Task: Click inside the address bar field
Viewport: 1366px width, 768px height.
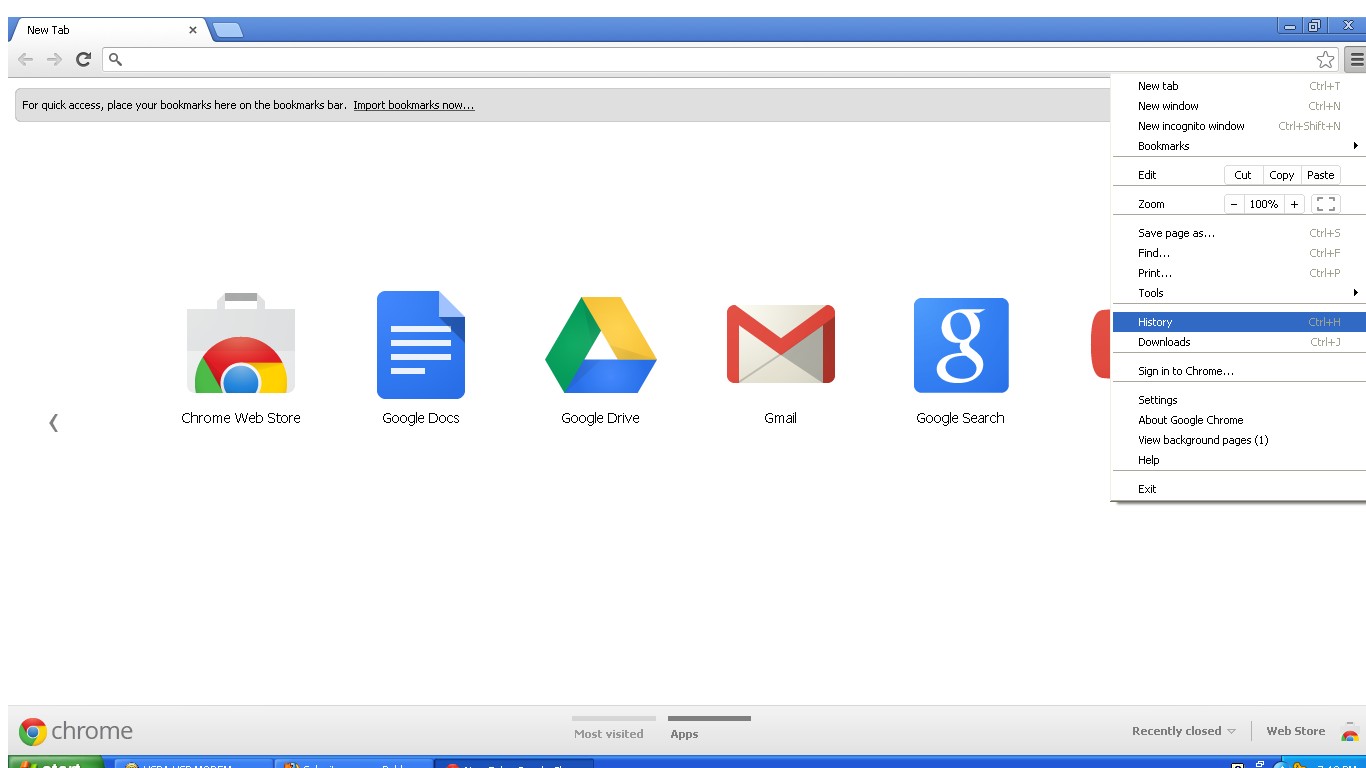Action: click(700, 60)
